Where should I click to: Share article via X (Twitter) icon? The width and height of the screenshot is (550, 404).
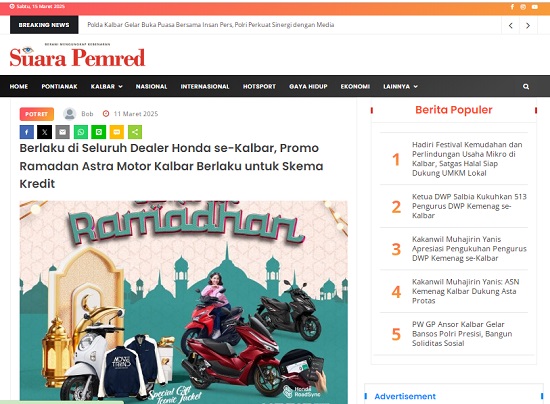pyautogui.click(x=45, y=132)
